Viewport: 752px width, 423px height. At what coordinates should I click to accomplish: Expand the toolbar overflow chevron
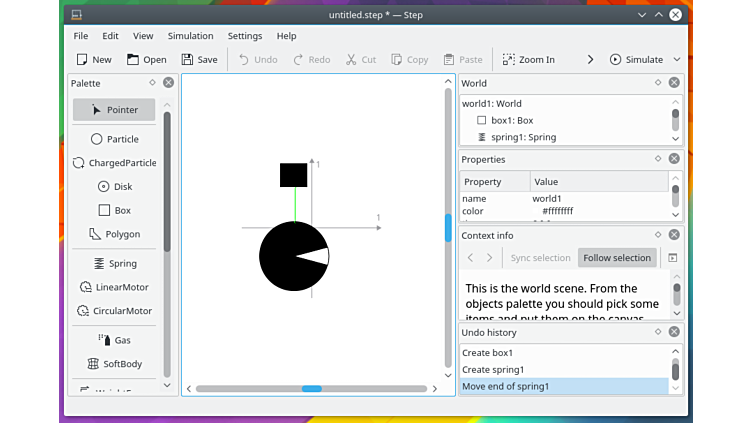click(590, 60)
